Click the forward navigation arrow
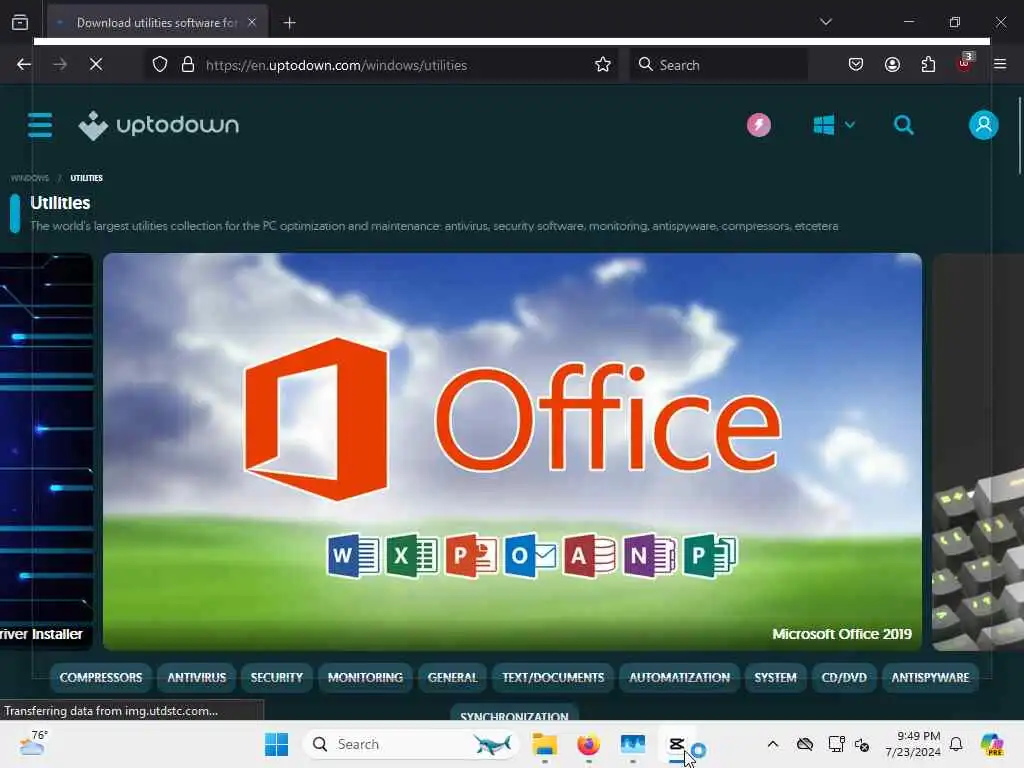Viewport: 1024px width, 768px height. (x=60, y=64)
